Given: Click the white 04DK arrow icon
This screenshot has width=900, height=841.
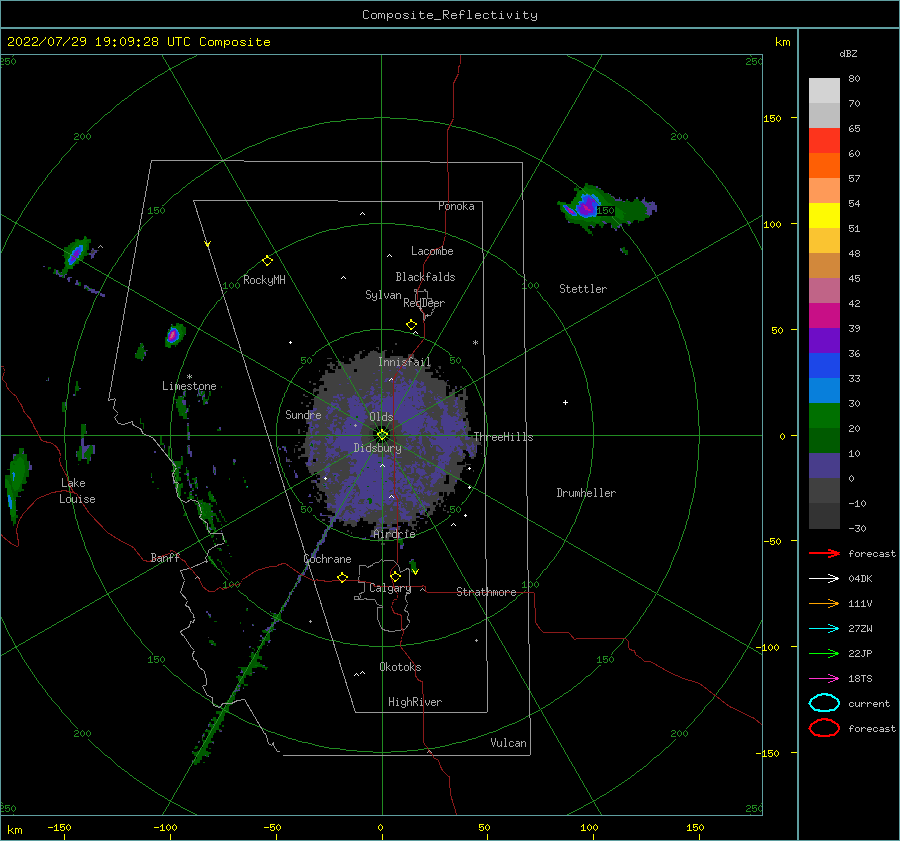Looking at the screenshot, I should (x=824, y=578).
